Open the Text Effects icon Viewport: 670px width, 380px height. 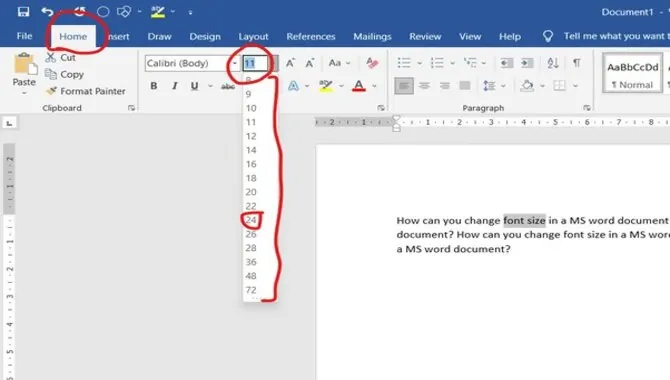point(293,86)
